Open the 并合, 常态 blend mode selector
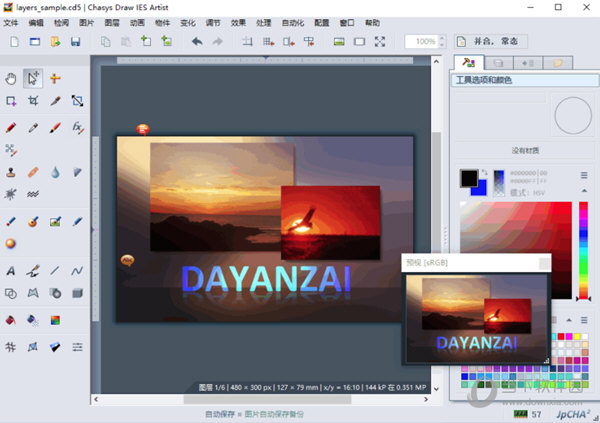Viewport: 600px width, 423px height. 491,41
